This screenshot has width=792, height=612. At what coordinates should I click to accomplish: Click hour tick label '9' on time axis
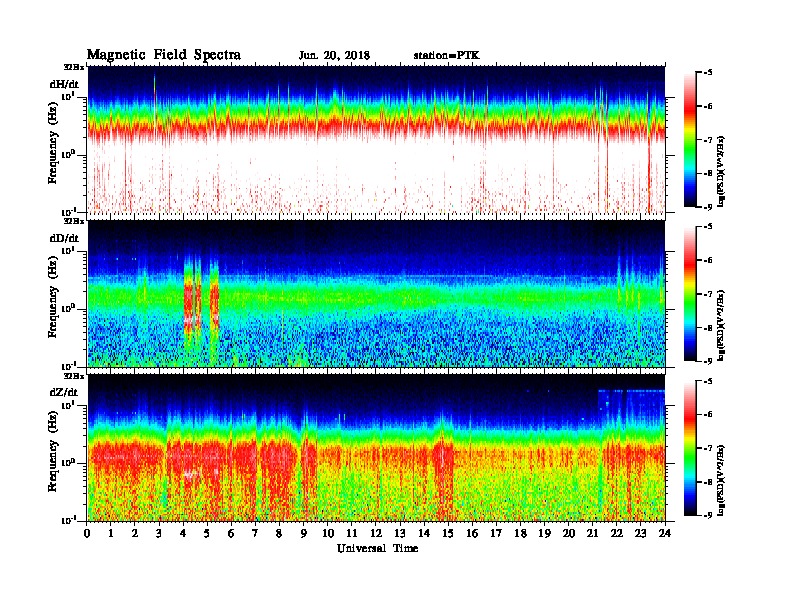[304, 533]
